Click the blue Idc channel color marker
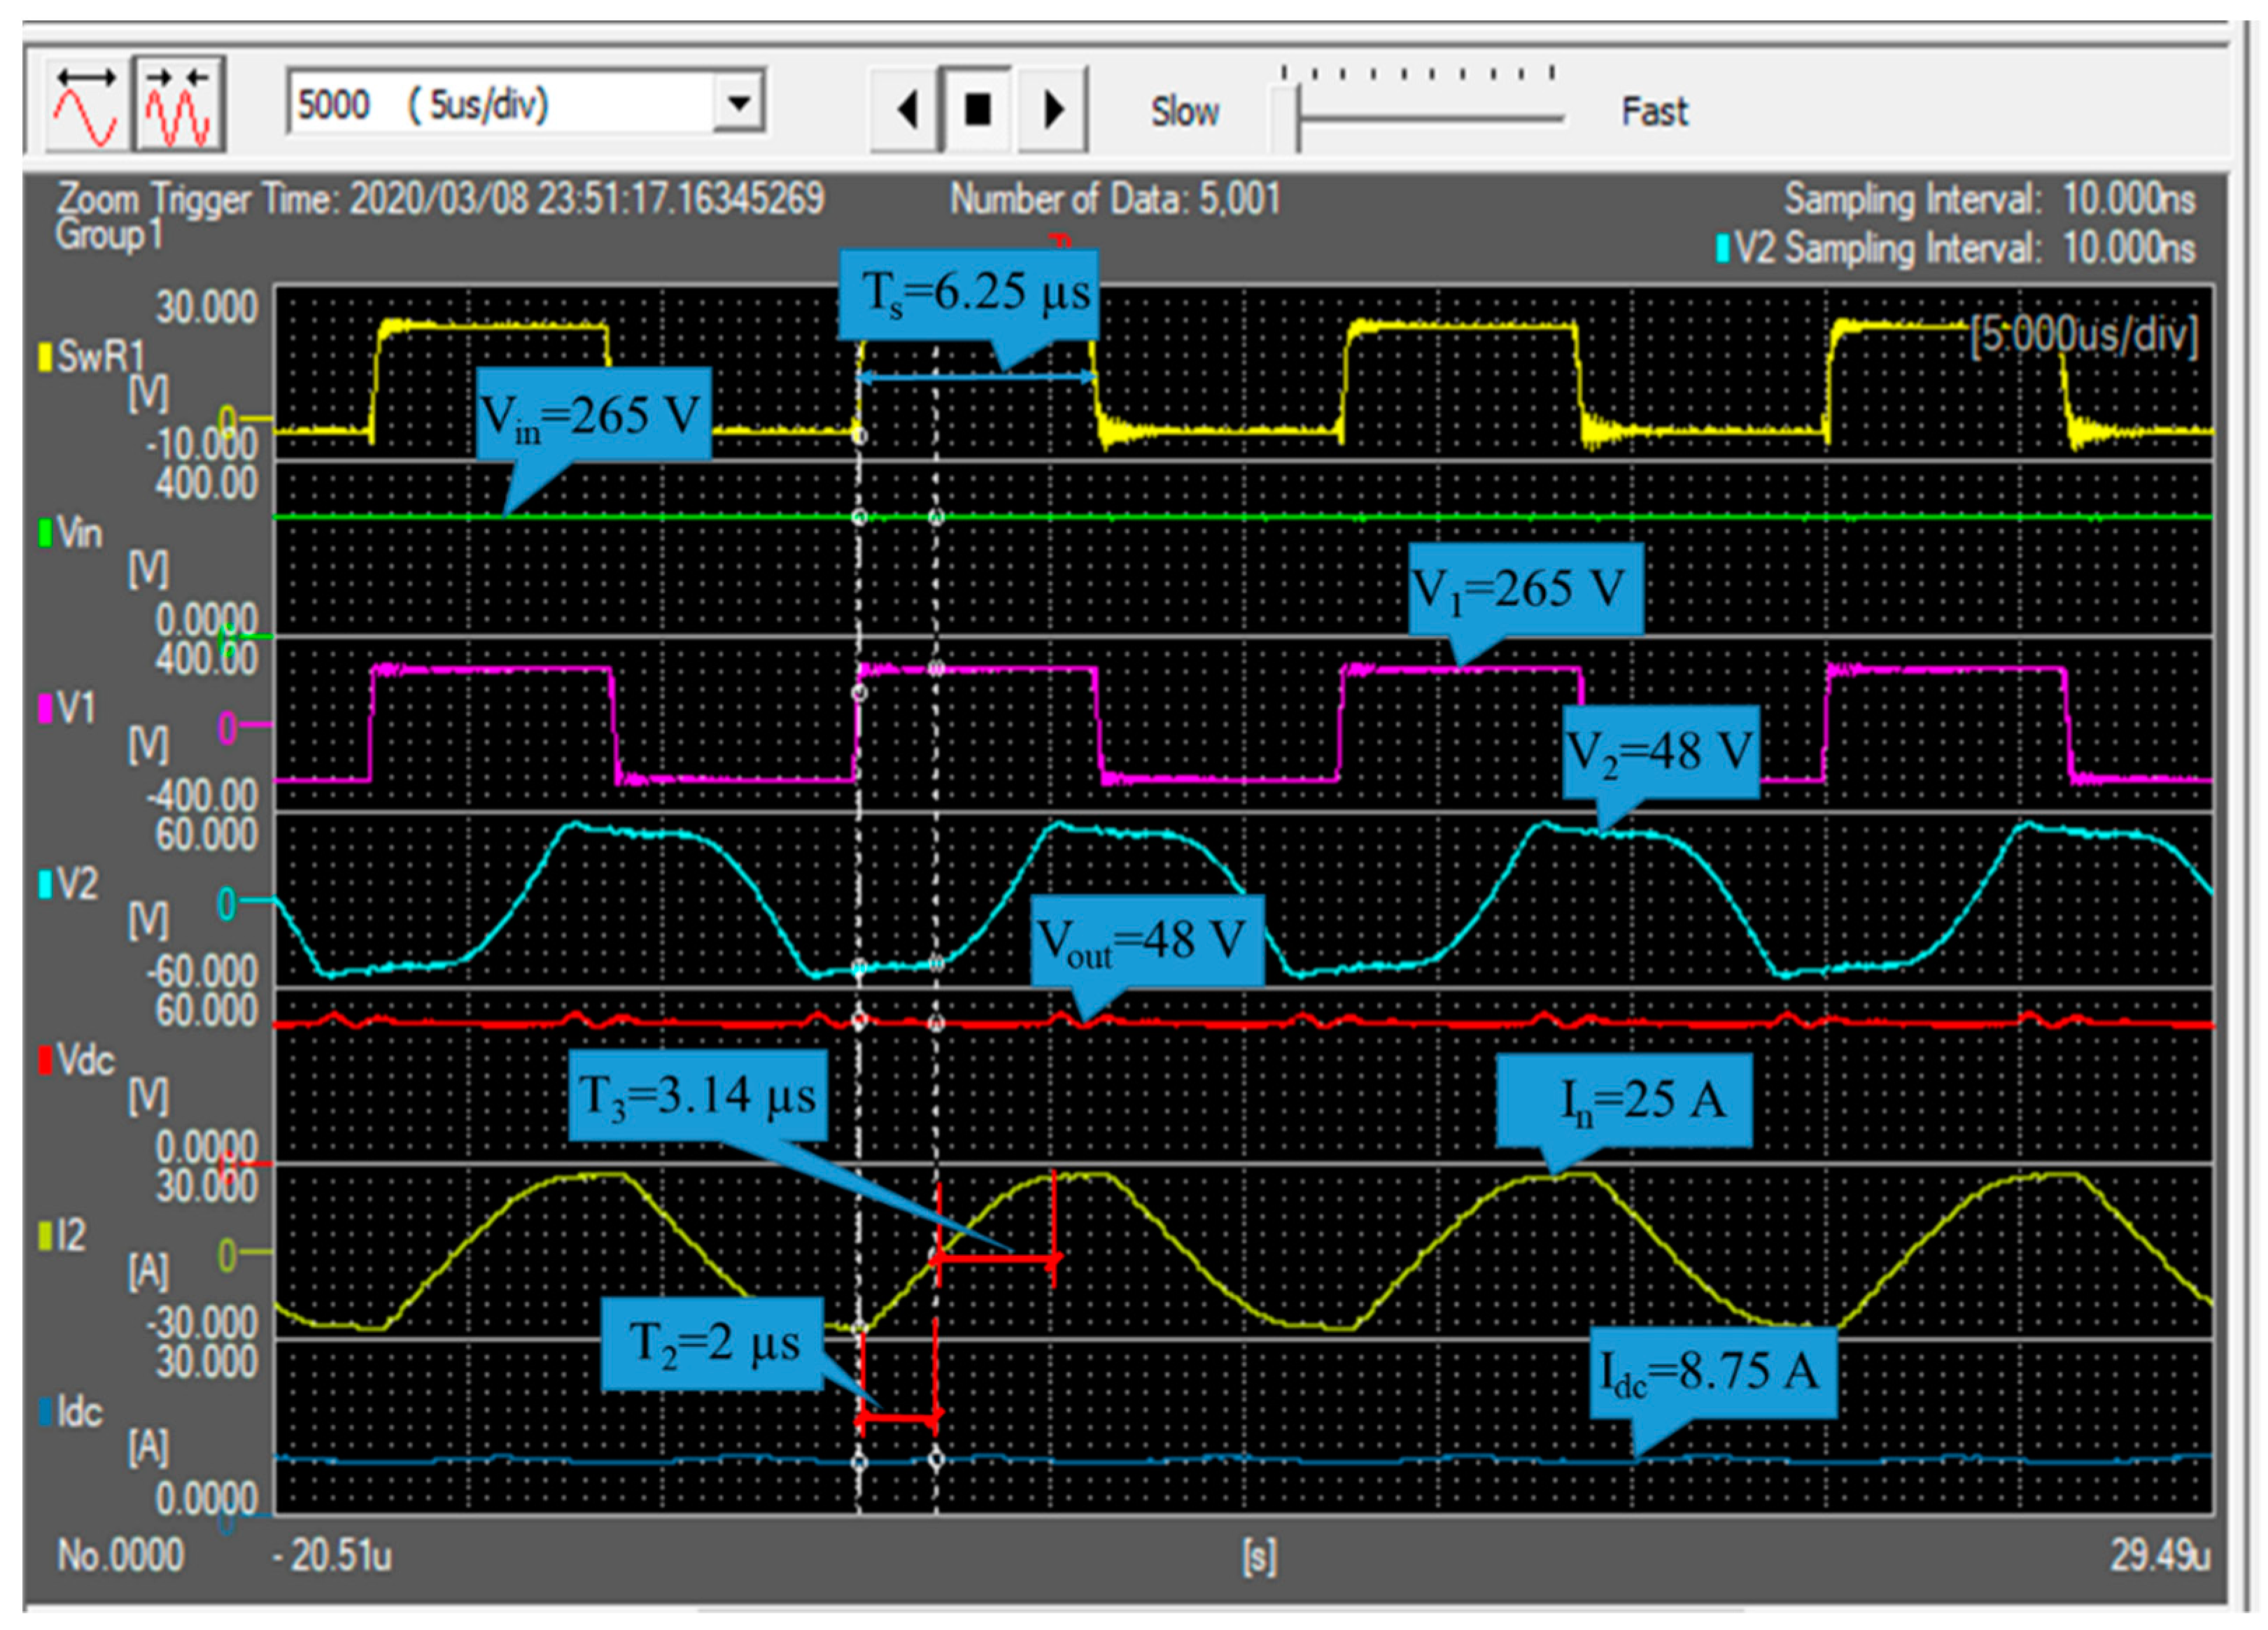Screen dimensions: 2268x1630 click(45, 1412)
